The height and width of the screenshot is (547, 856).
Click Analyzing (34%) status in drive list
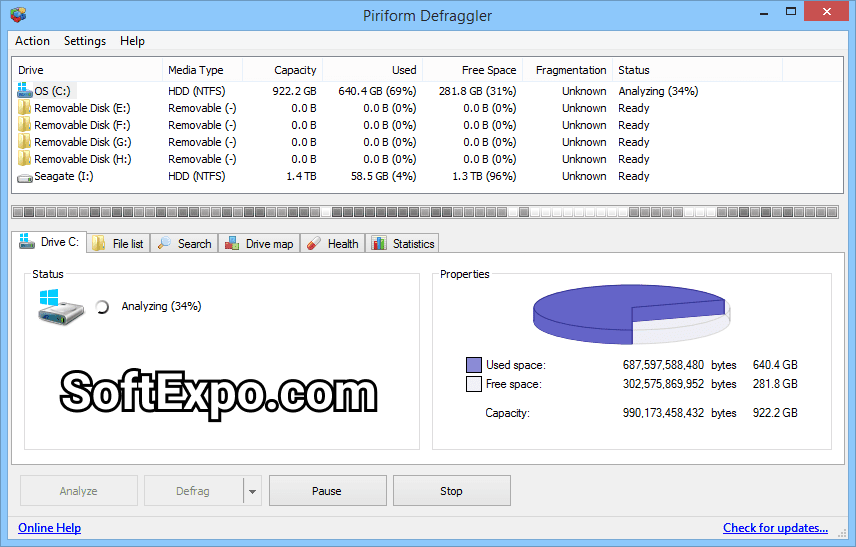[658, 91]
